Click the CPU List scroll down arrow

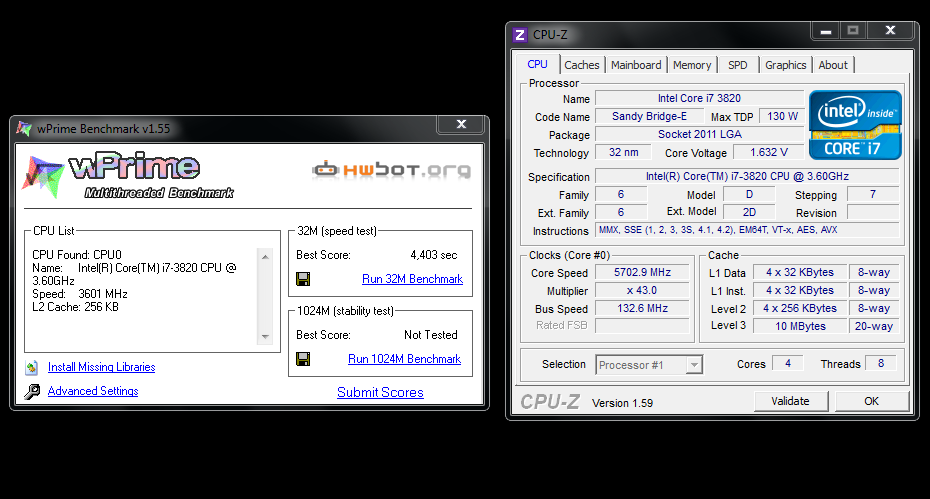265,336
